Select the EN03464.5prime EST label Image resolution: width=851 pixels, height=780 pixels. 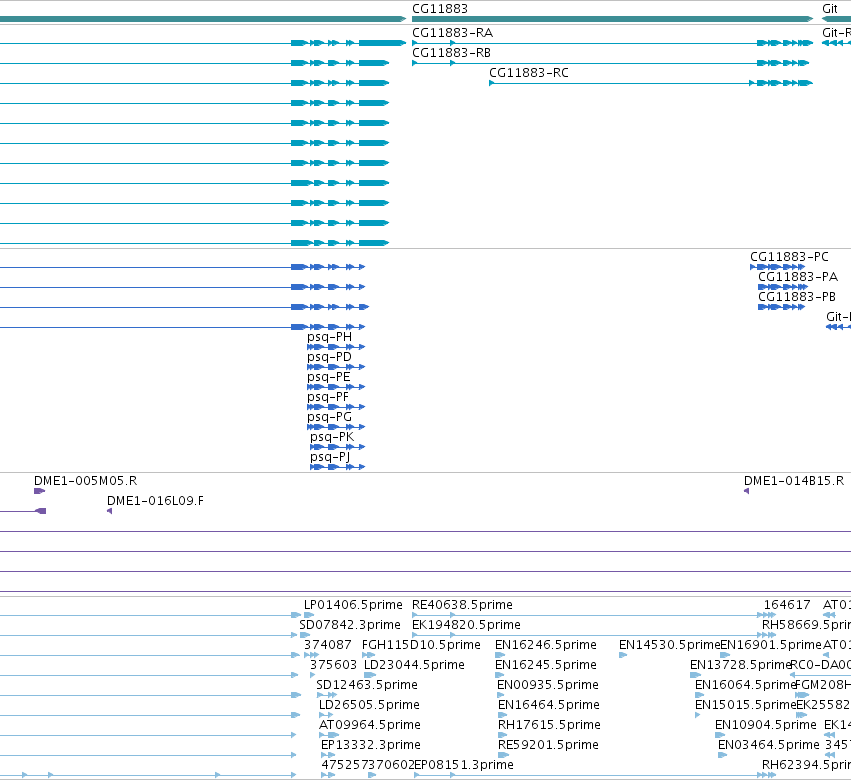click(x=769, y=746)
